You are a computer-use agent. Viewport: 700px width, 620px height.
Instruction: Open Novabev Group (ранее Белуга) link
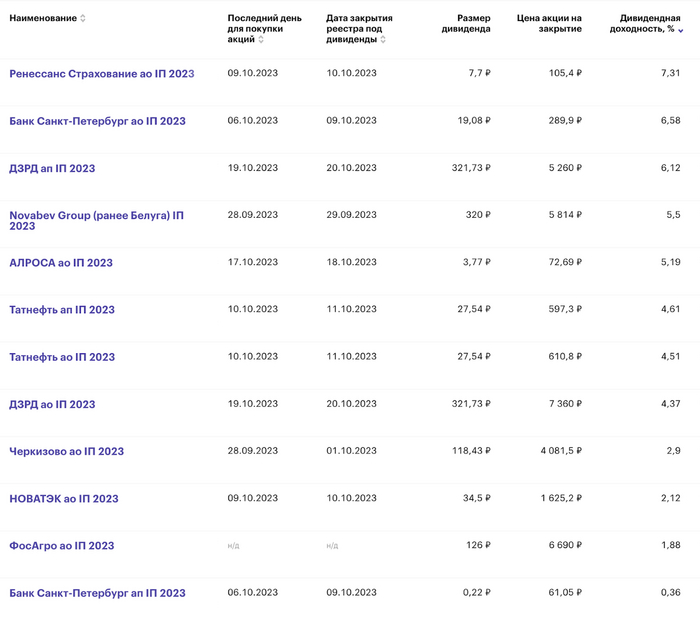96,215
